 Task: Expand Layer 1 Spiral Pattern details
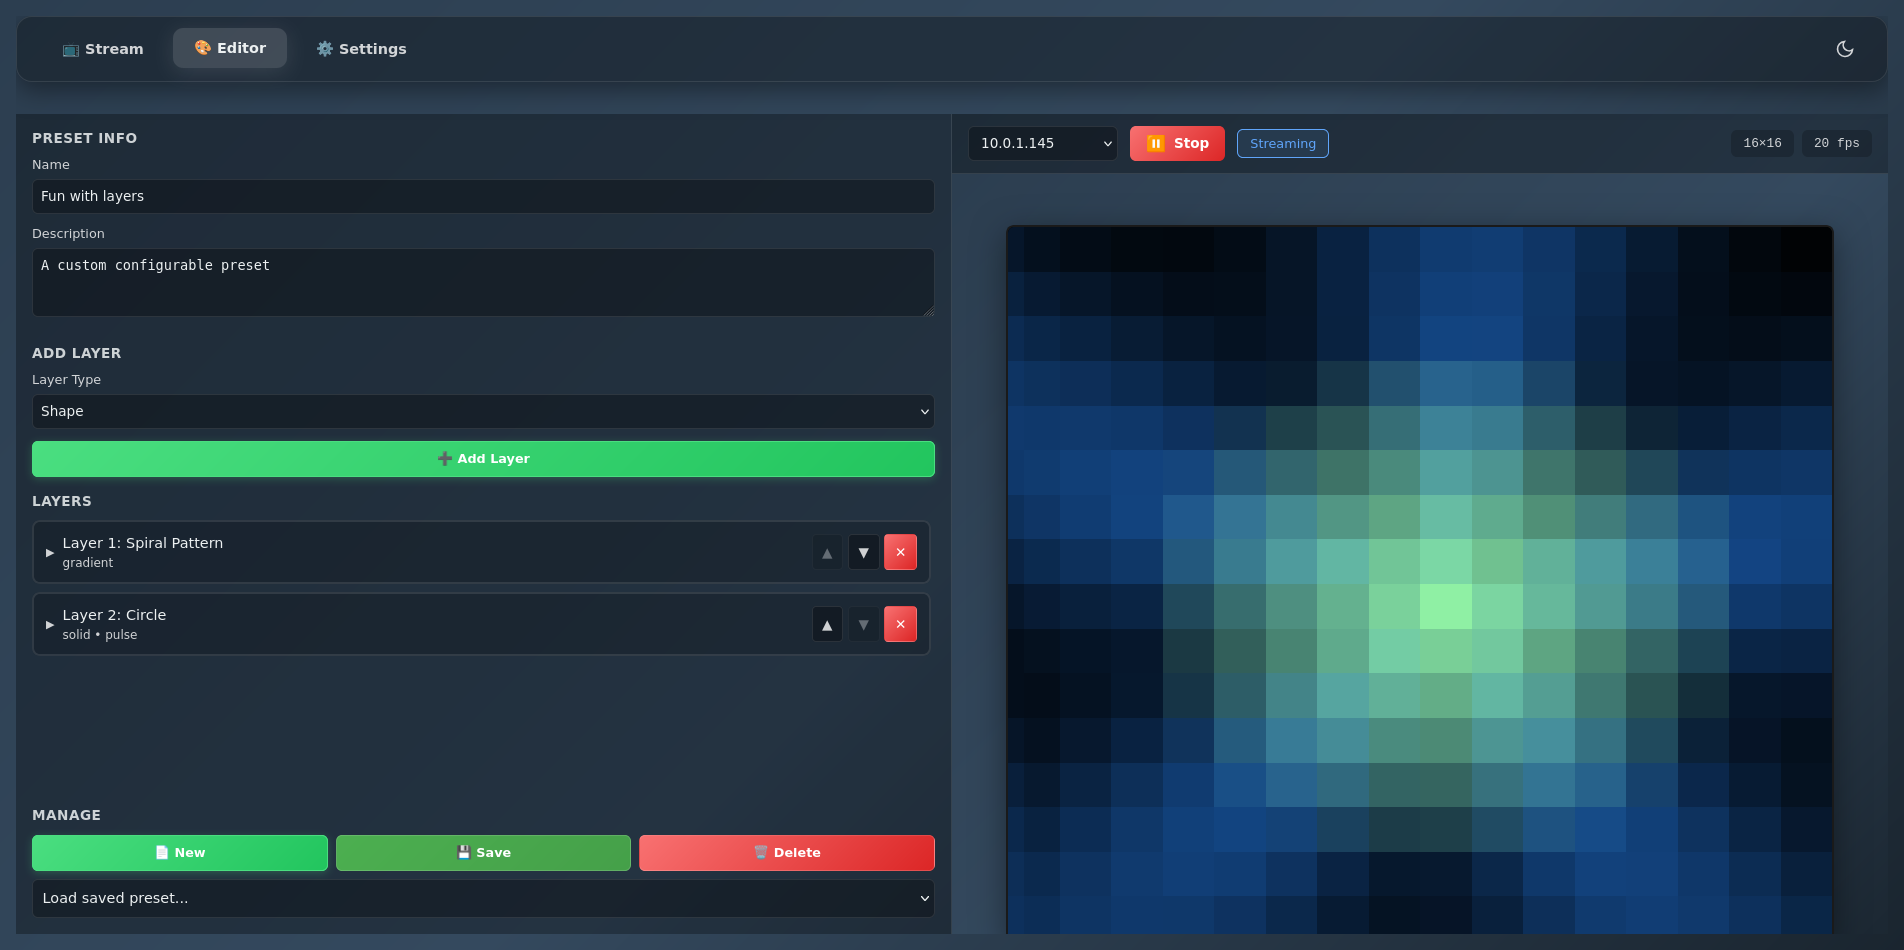50,553
